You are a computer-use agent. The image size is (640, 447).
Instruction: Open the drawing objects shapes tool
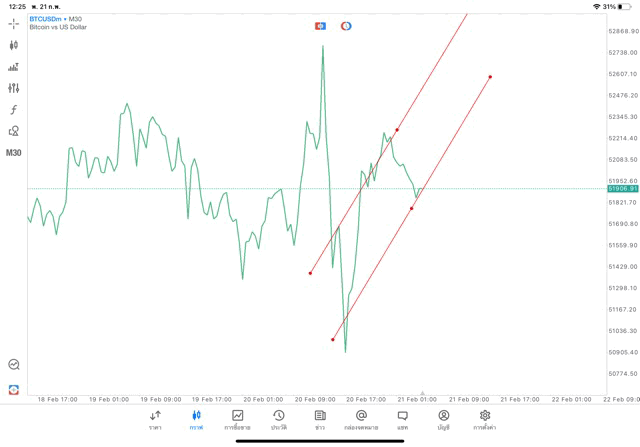(x=13, y=131)
